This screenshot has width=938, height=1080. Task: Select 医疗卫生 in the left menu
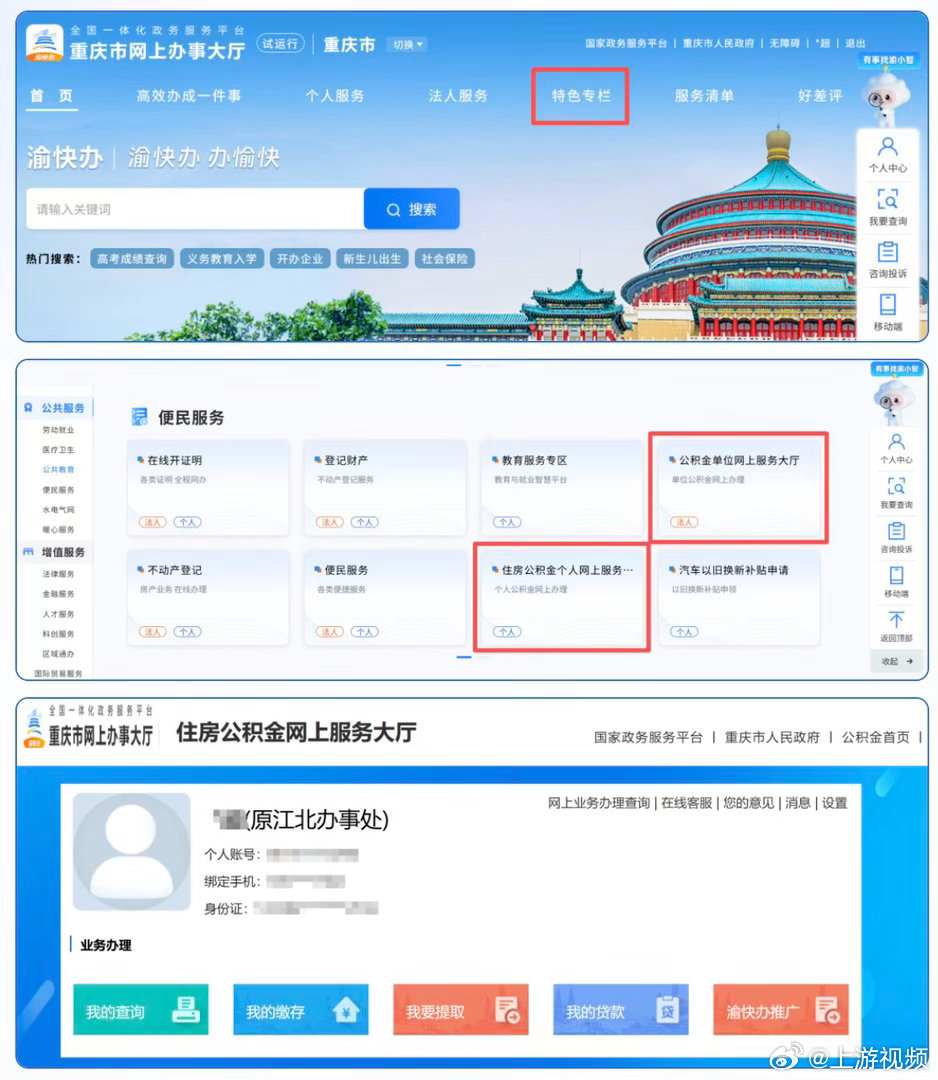tap(58, 450)
